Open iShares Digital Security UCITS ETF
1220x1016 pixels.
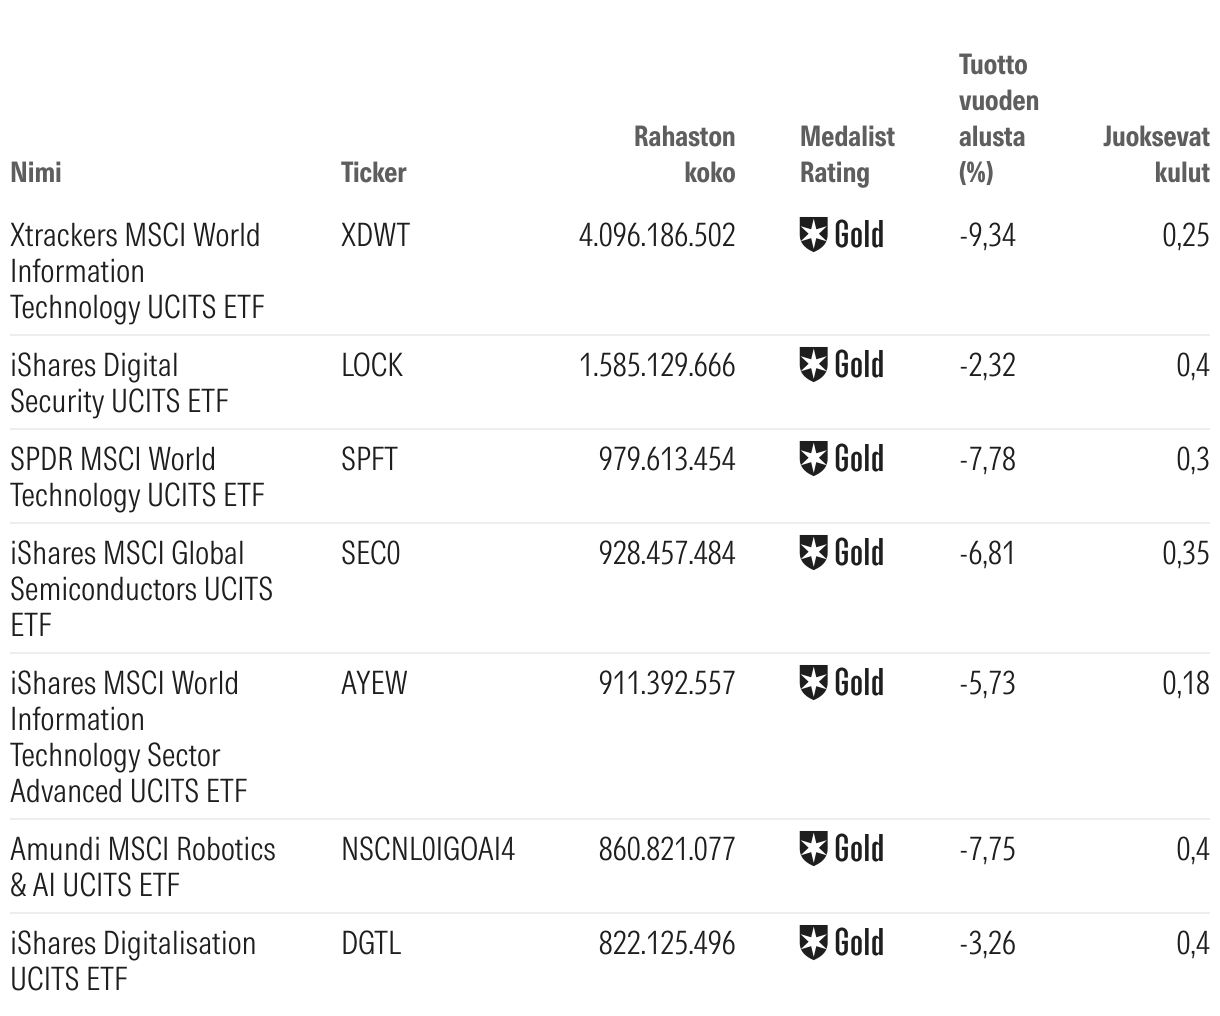coord(119,383)
